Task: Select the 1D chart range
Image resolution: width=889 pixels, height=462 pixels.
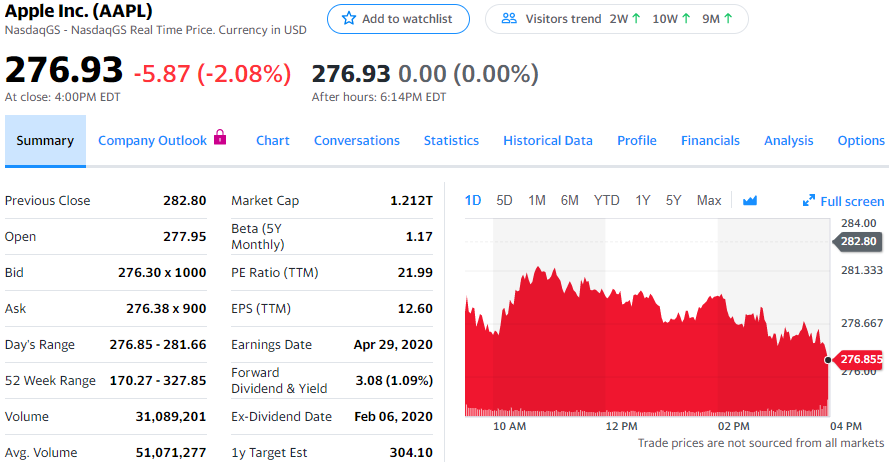Action: pyautogui.click(x=474, y=200)
